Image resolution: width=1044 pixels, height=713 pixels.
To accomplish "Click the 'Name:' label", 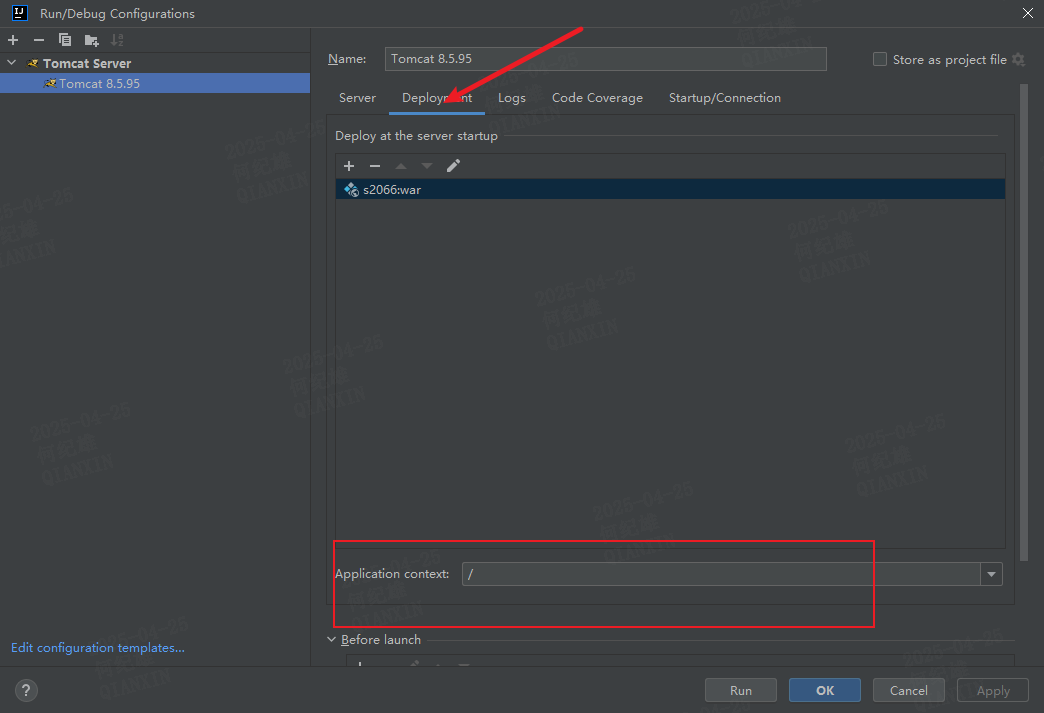I will tap(347, 59).
